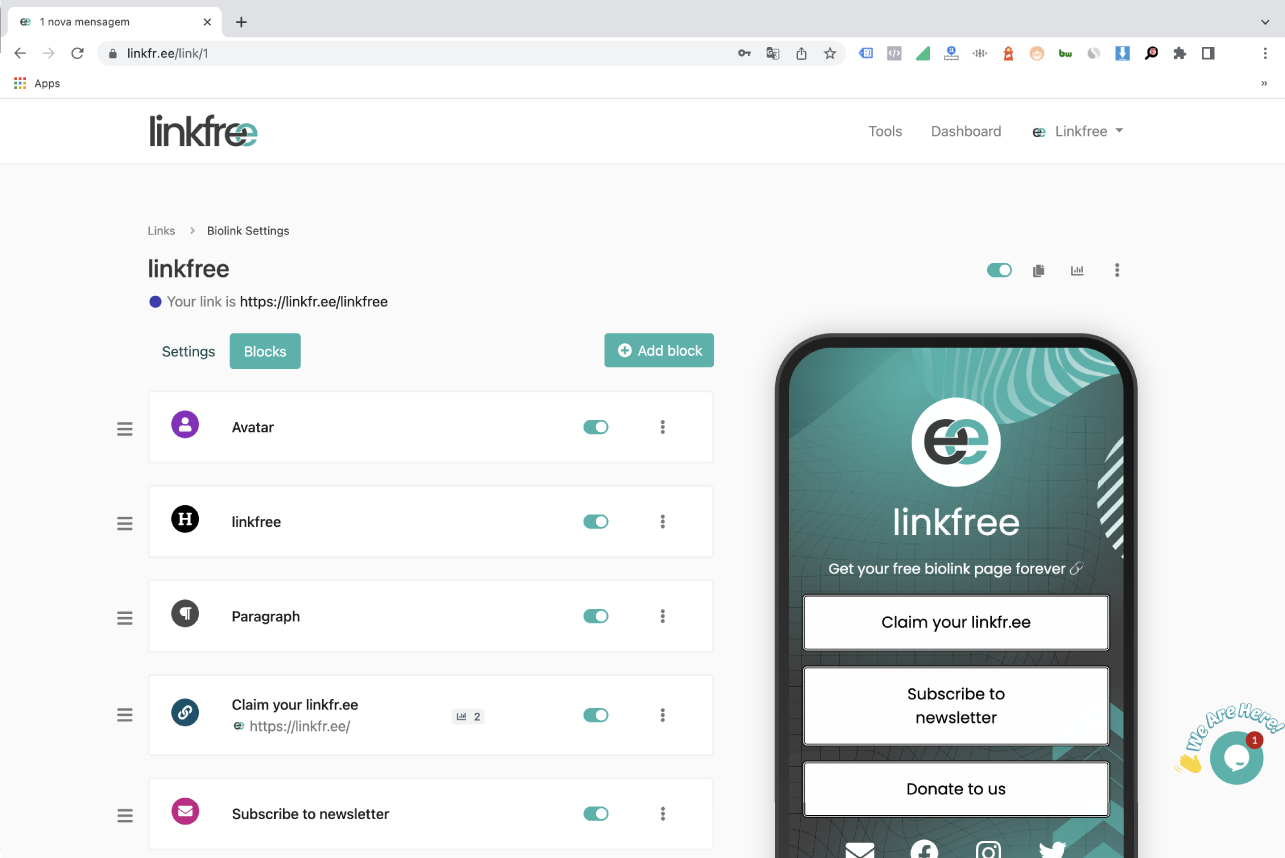Open the Avatar block options menu
The image size is (1285, 858).
point(663,427)
